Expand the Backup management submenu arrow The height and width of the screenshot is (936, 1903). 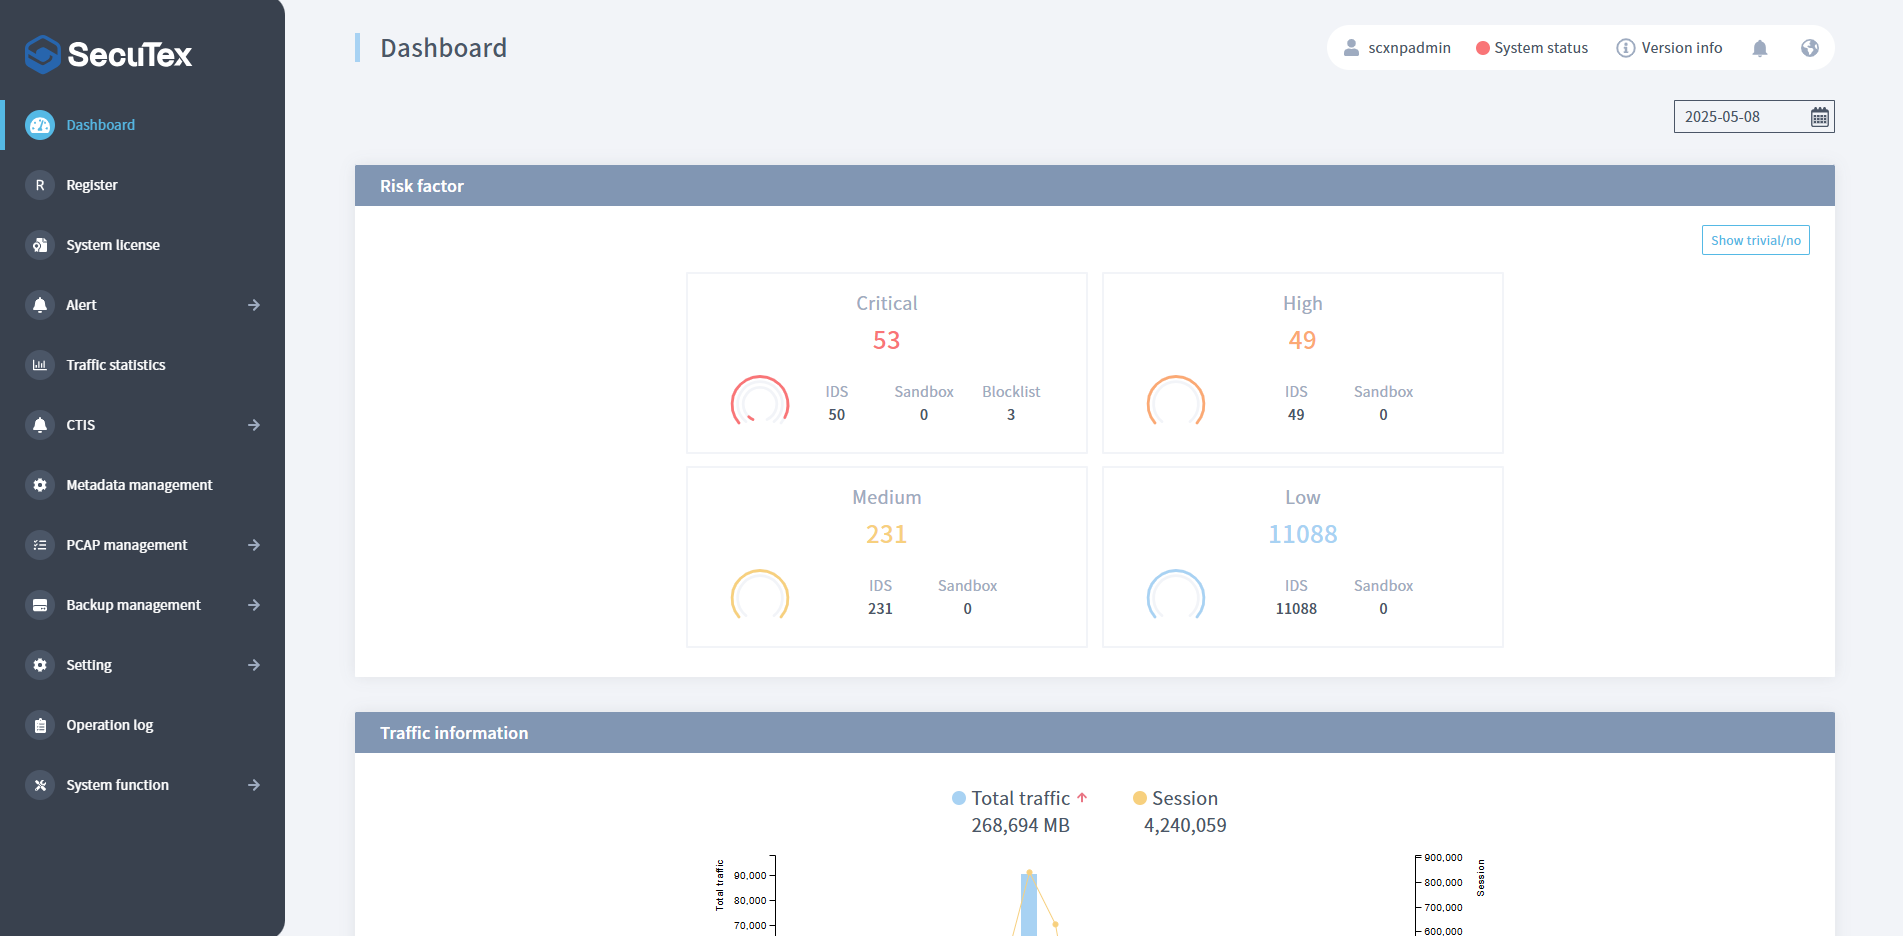[254, 605]
